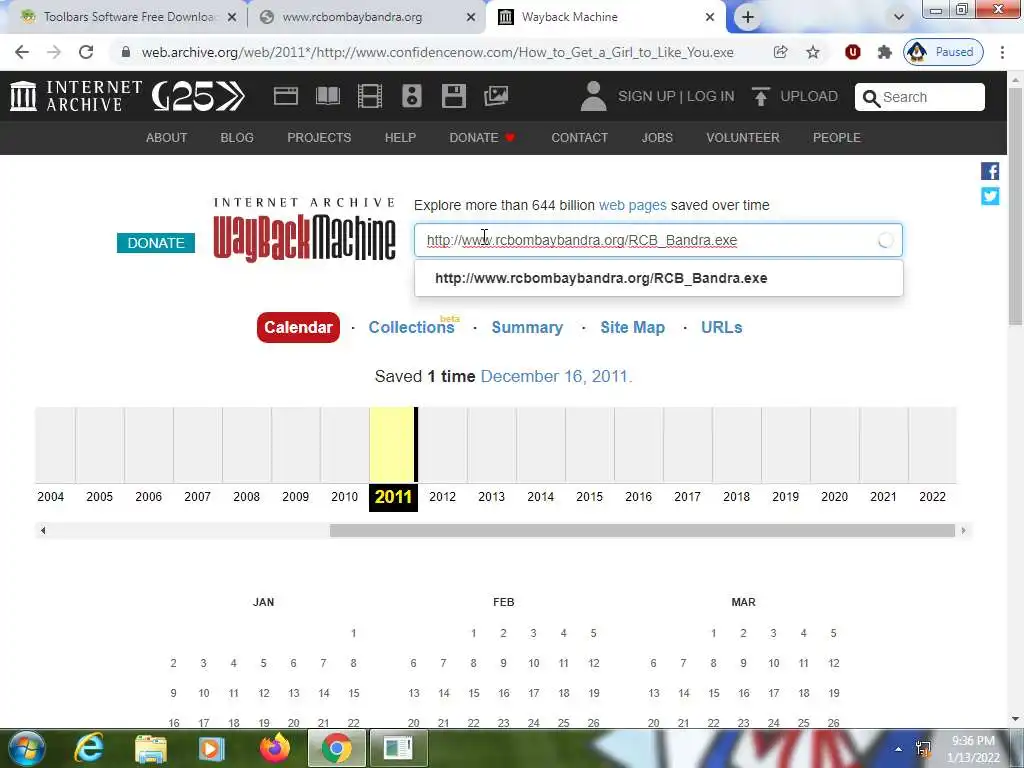Click the SIGN UP link
The image size is (1024, 768).
click(x=647, y=97)
